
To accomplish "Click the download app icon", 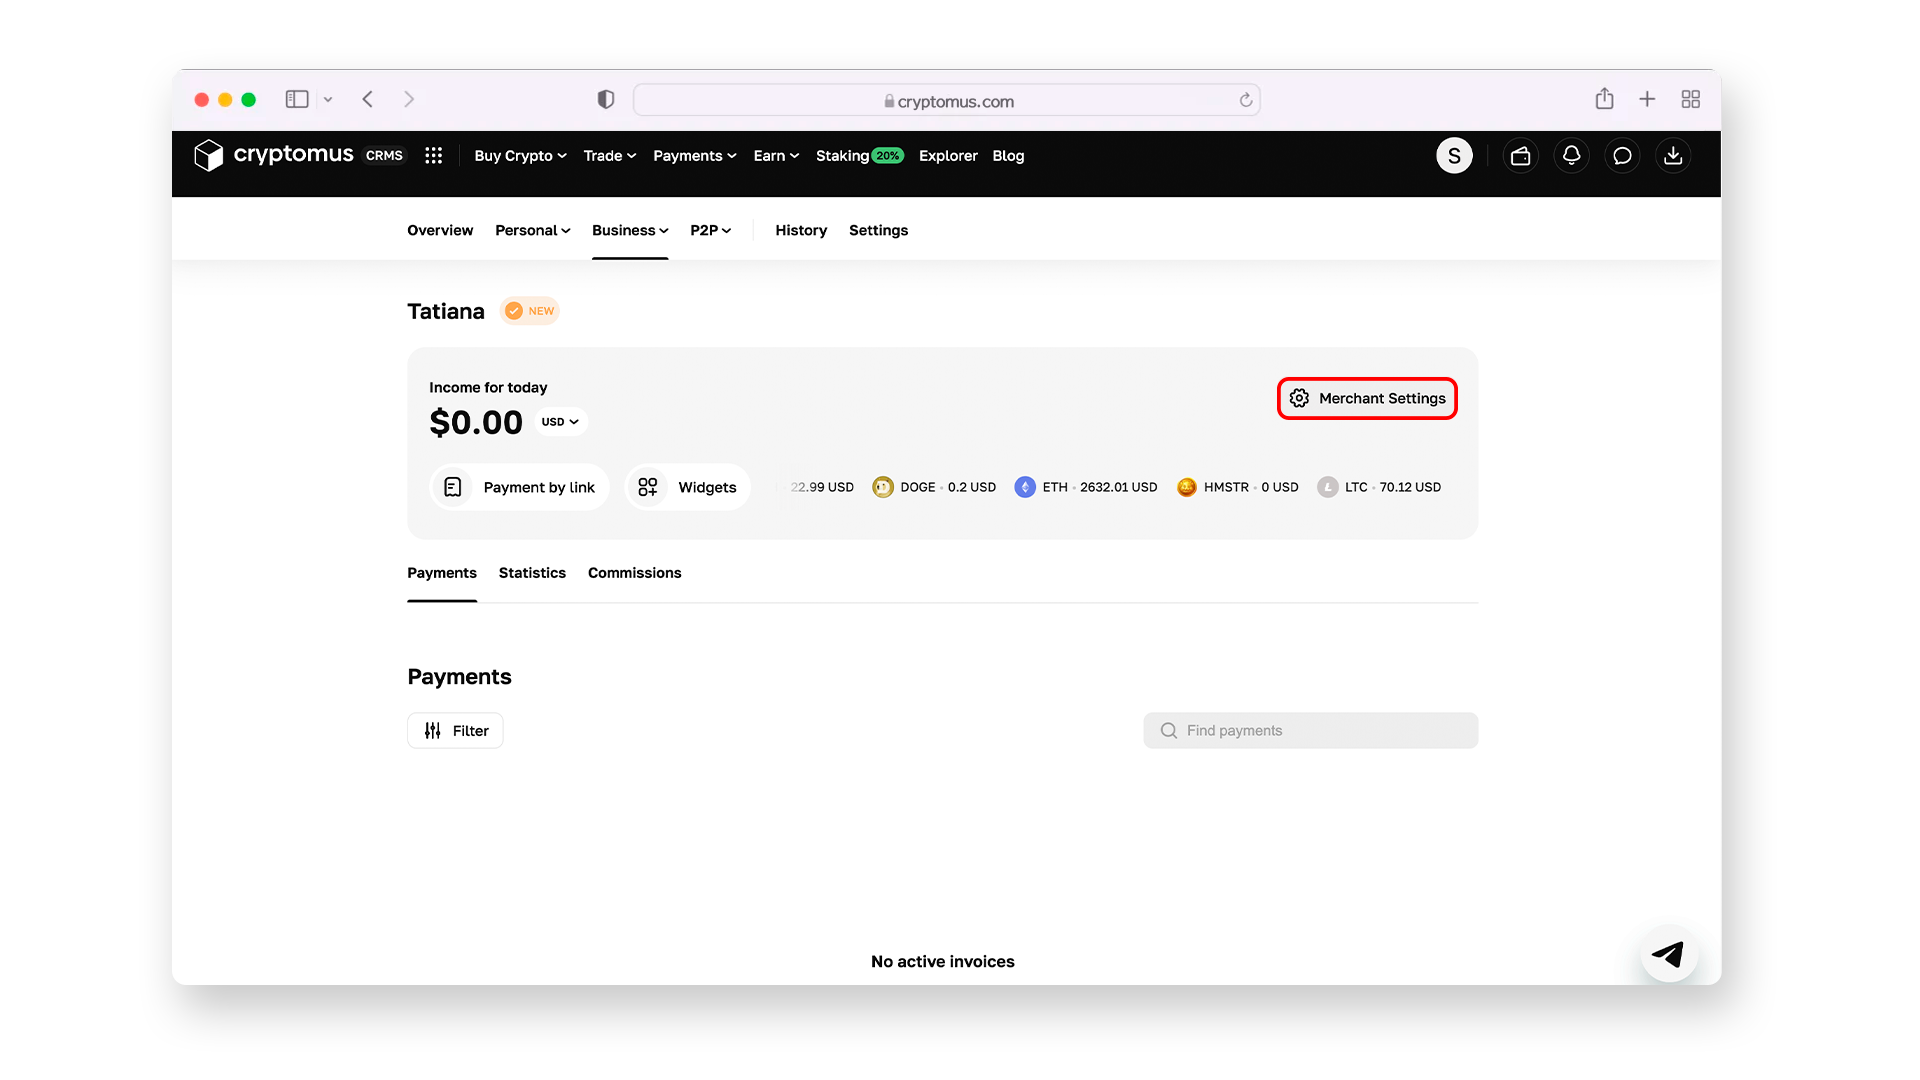I will tap(1673, 156).
